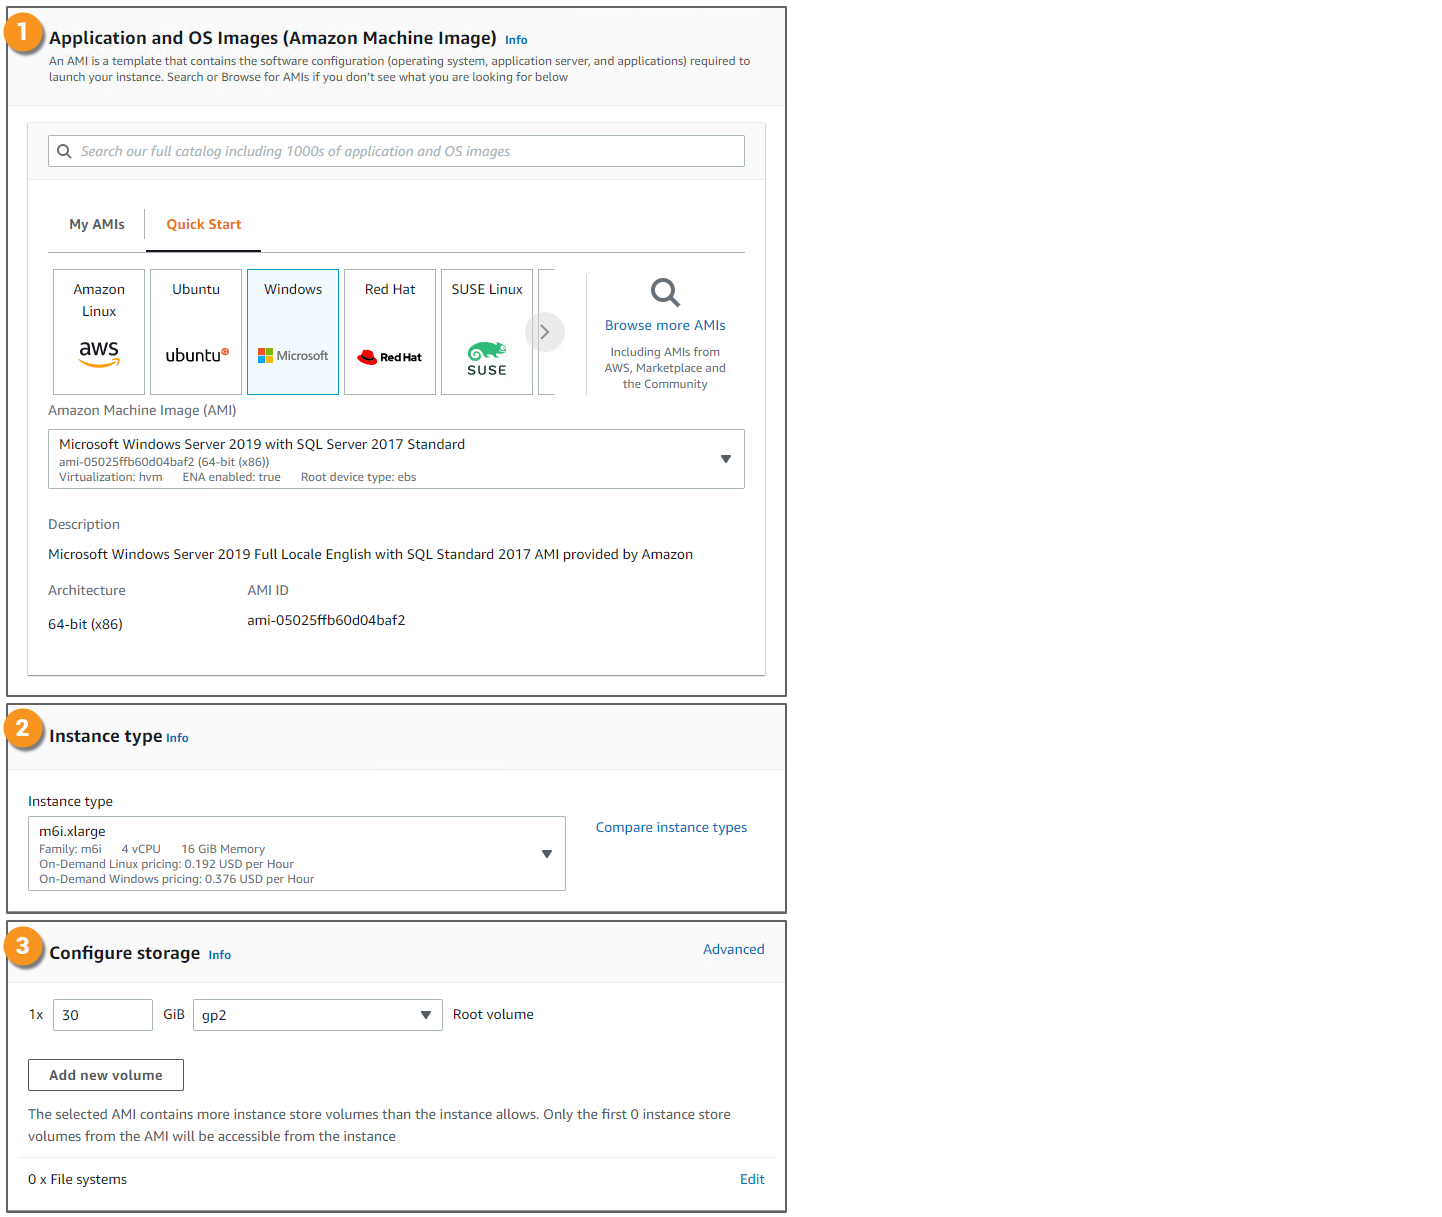Click the Browse more AMIs link
The height and width of the screenshot is (1217, 1442).
[665, 325]
